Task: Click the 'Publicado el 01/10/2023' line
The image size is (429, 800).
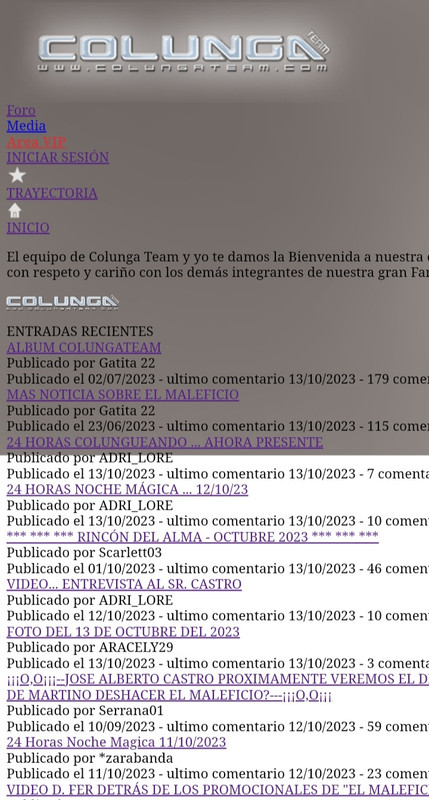Action: point(217,568)
